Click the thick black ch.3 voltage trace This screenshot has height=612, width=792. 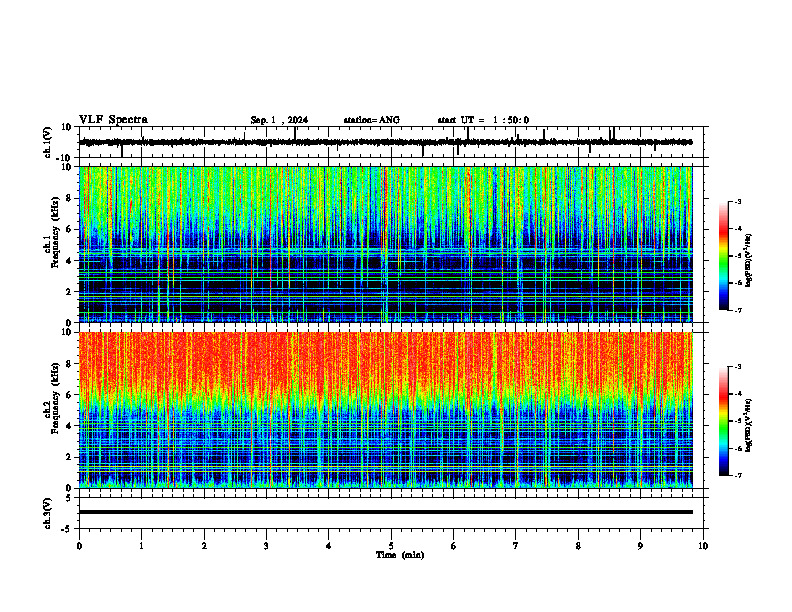[386, 512]
